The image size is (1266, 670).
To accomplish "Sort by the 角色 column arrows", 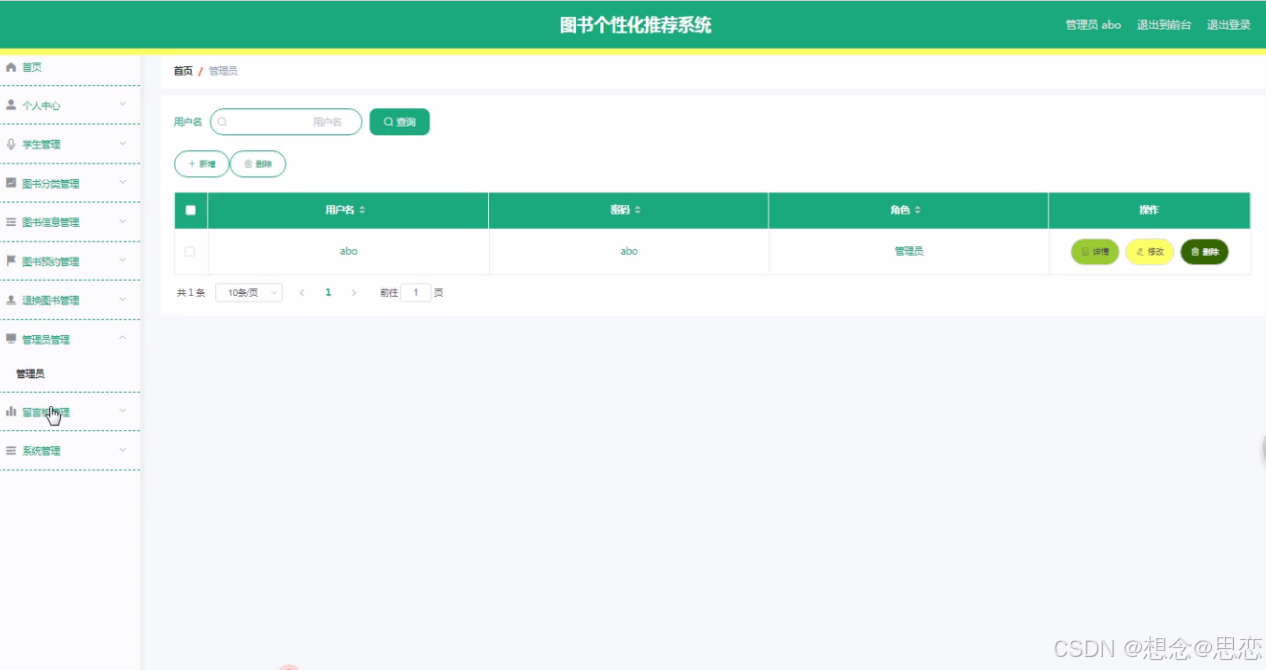I will [917, 210].
